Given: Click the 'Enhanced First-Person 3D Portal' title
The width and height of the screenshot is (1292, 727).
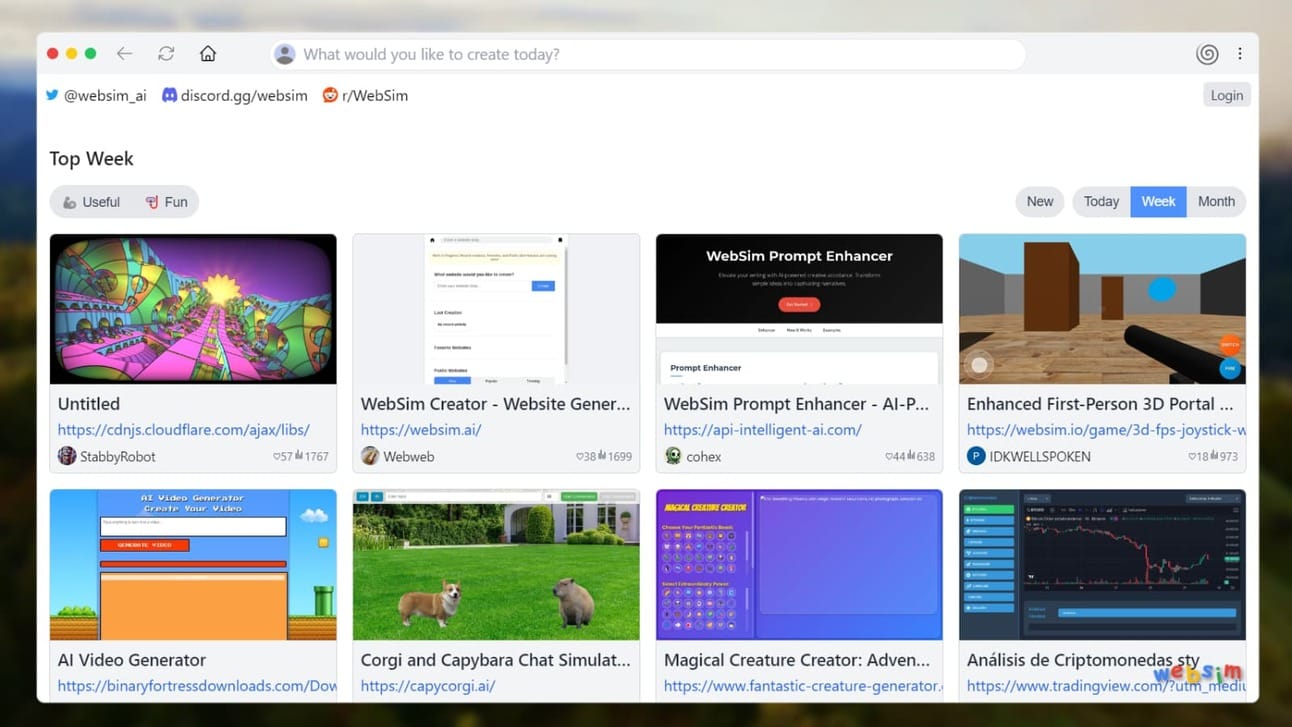Looking at the screenshot, I should click(x=1100, y=404).
